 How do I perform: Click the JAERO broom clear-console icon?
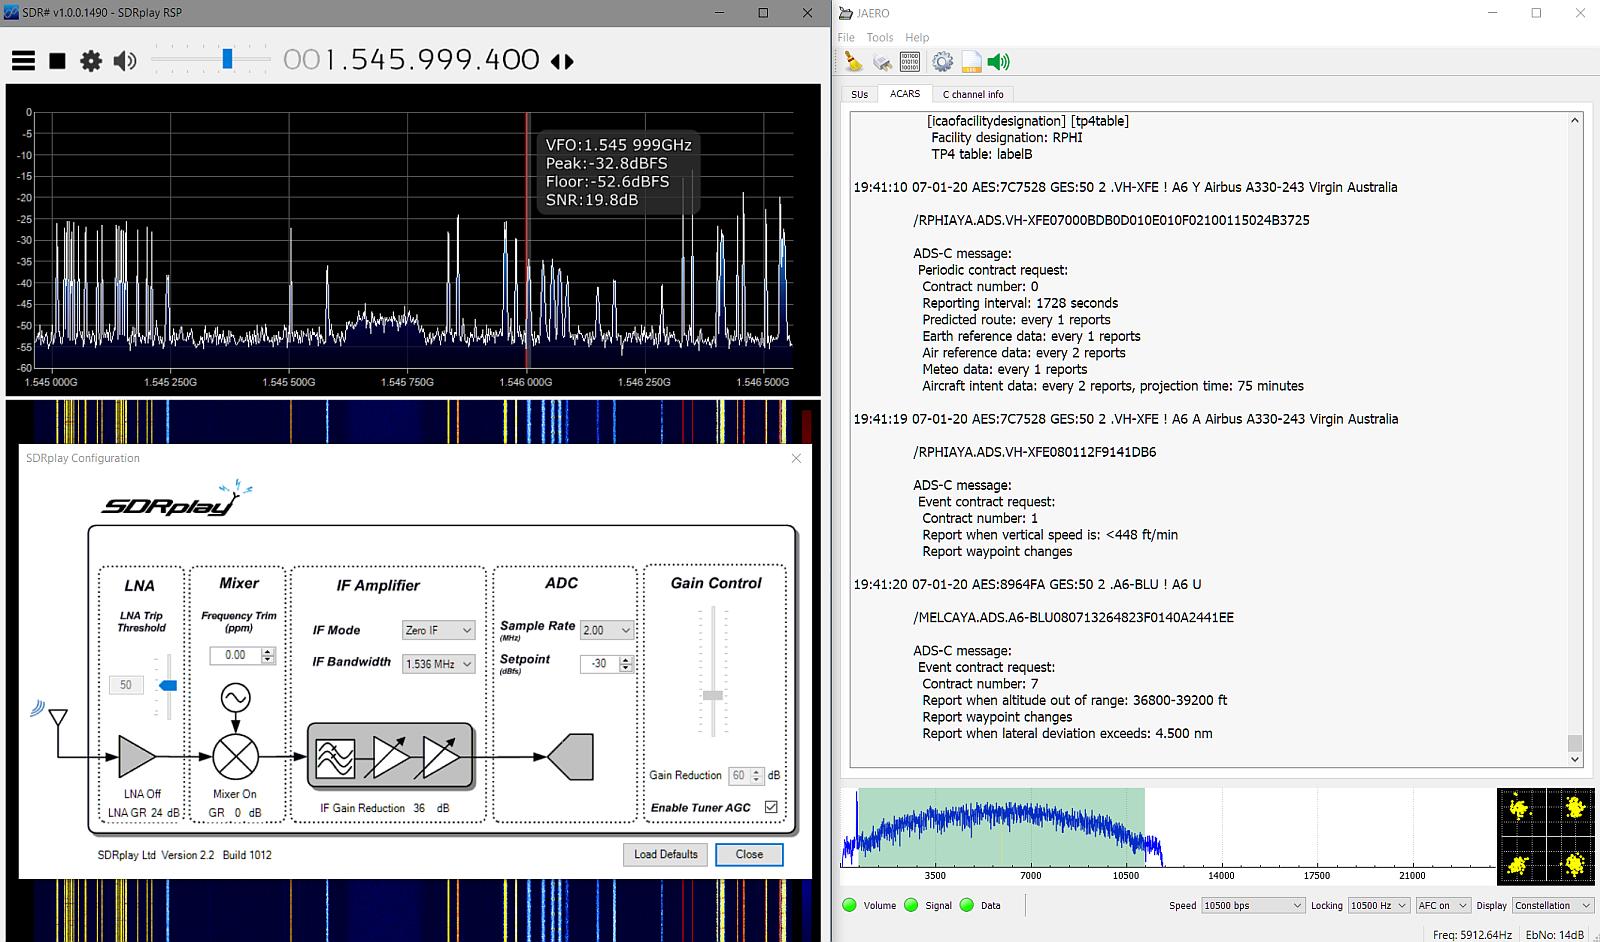[853, 62]
